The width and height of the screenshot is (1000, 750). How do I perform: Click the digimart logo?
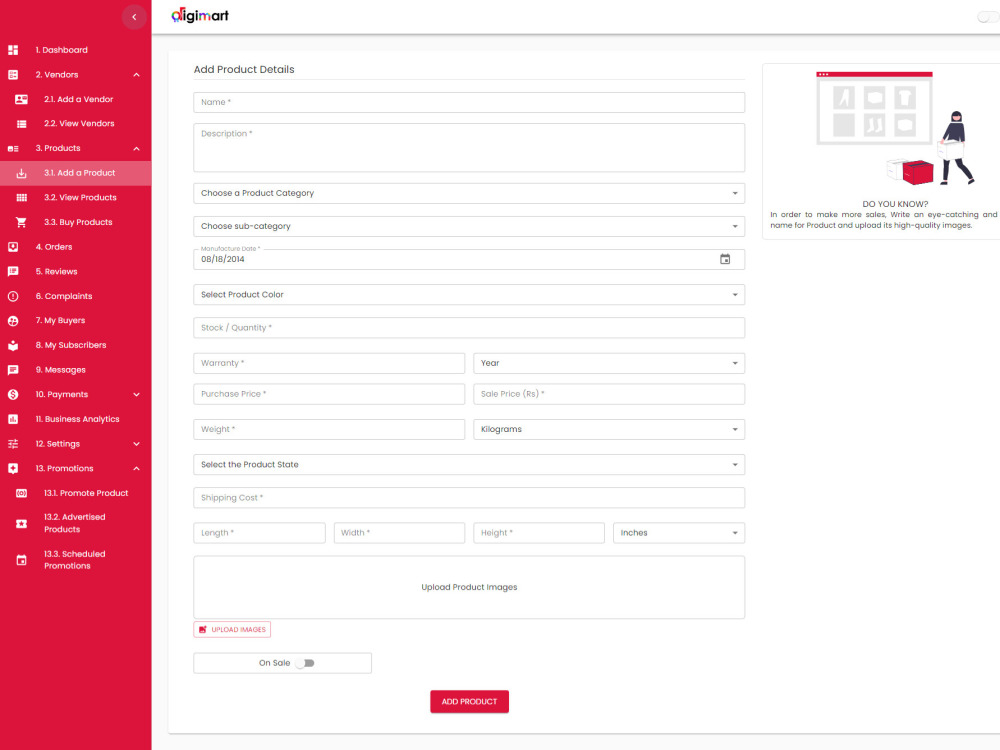200,16
